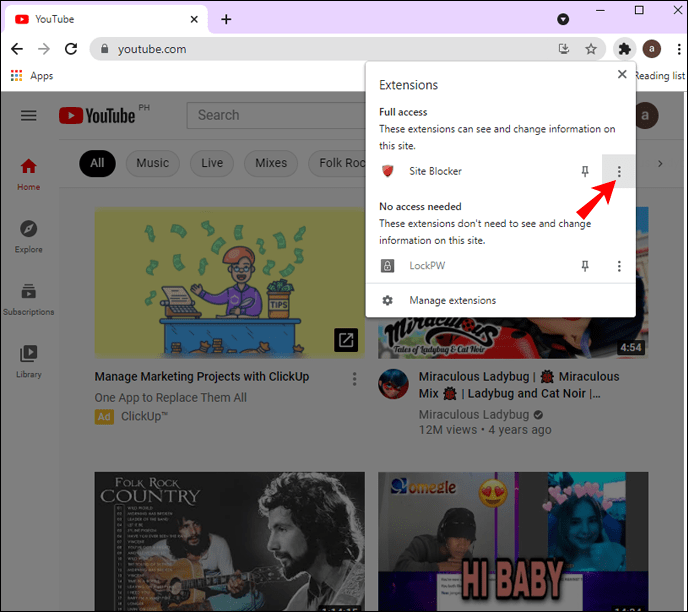Image resolution: width=688 pixels, height=612 pixels.
Task: Select the Music filter chip
Action: (x=153, y=163)
